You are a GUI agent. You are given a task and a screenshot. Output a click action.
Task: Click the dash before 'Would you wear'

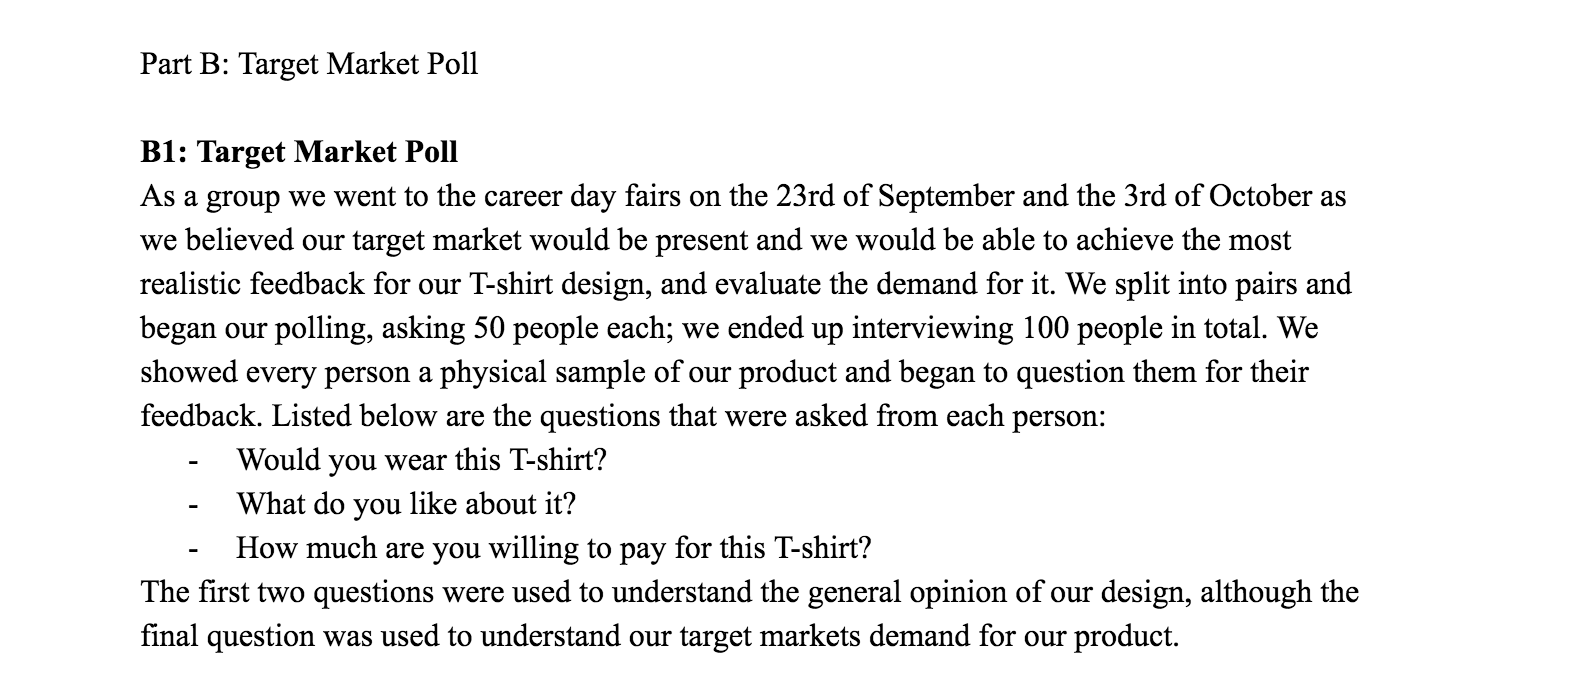click(193, 461)
